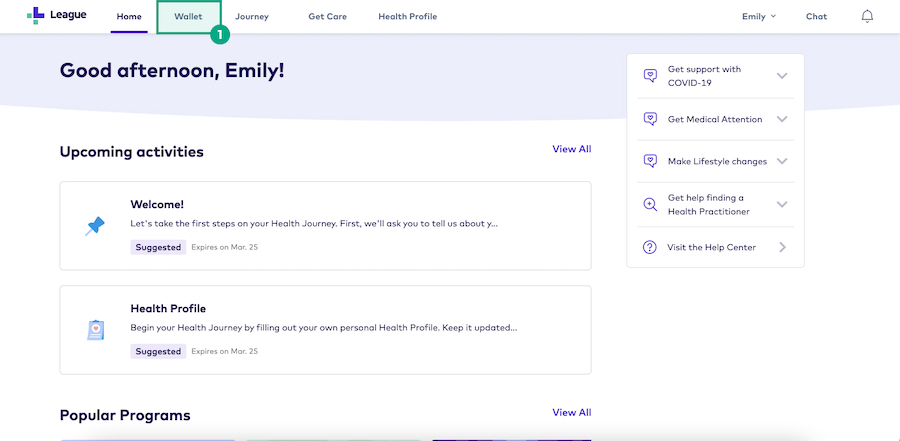The height and width of the screenshot is (441, 900).
Task: Expand the Get Medical Attention chevron
Action: tap(782, 119)
